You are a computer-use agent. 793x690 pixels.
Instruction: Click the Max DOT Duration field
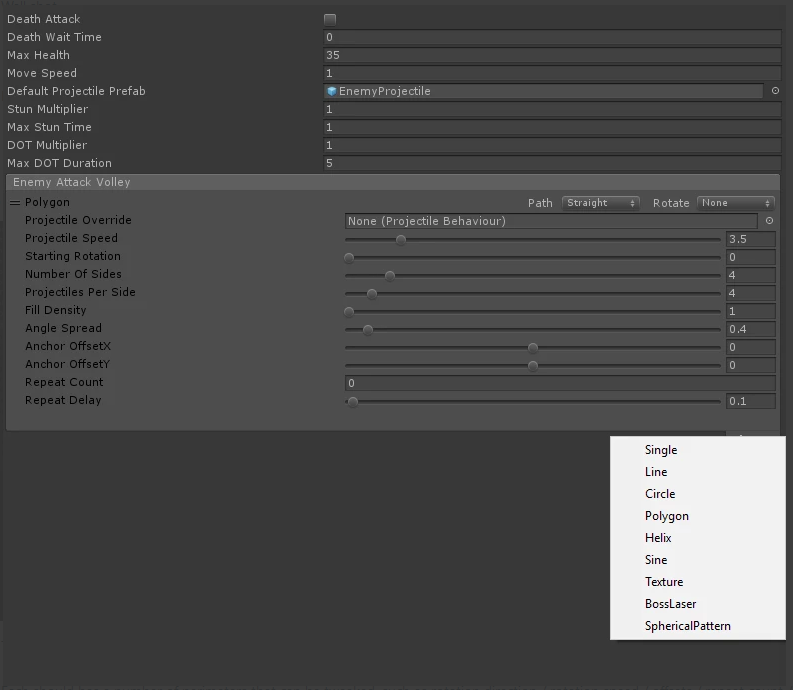[552, 163]
